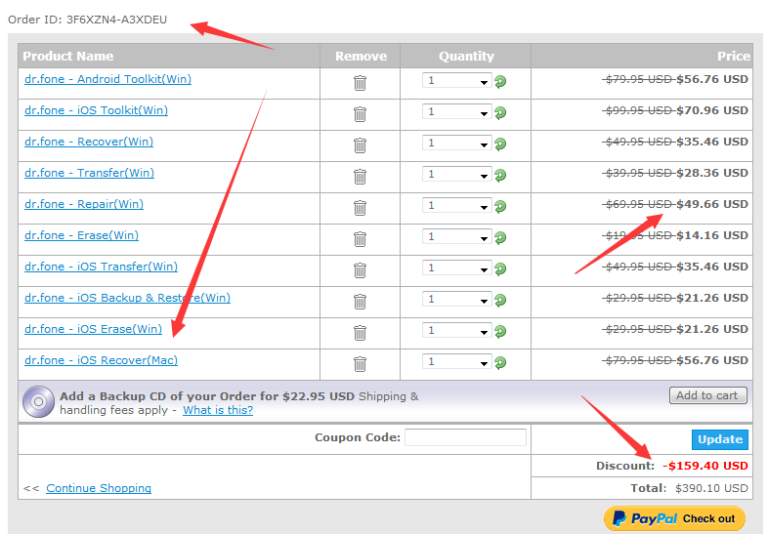Expand quantity selector for iOS Transfer(Win)

[457, 268]
